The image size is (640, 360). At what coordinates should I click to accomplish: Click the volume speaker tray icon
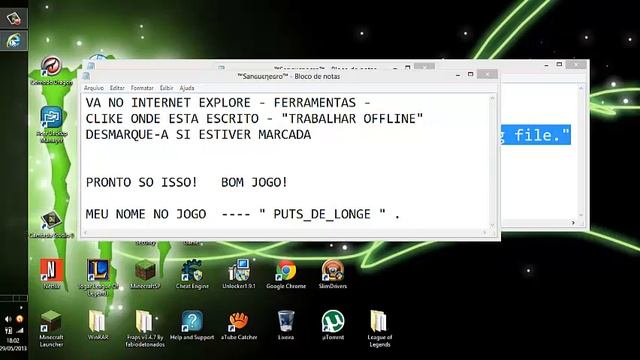point(8,319)
